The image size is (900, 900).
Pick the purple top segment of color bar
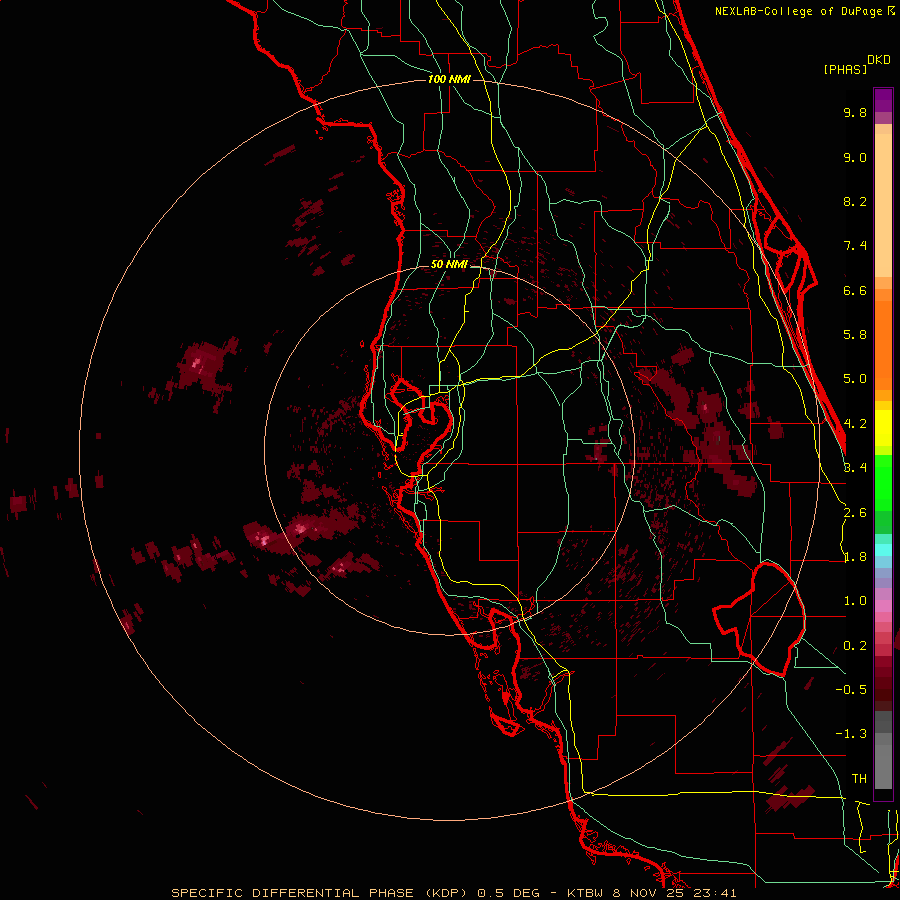pyautogui.click(x=883, y=100)
